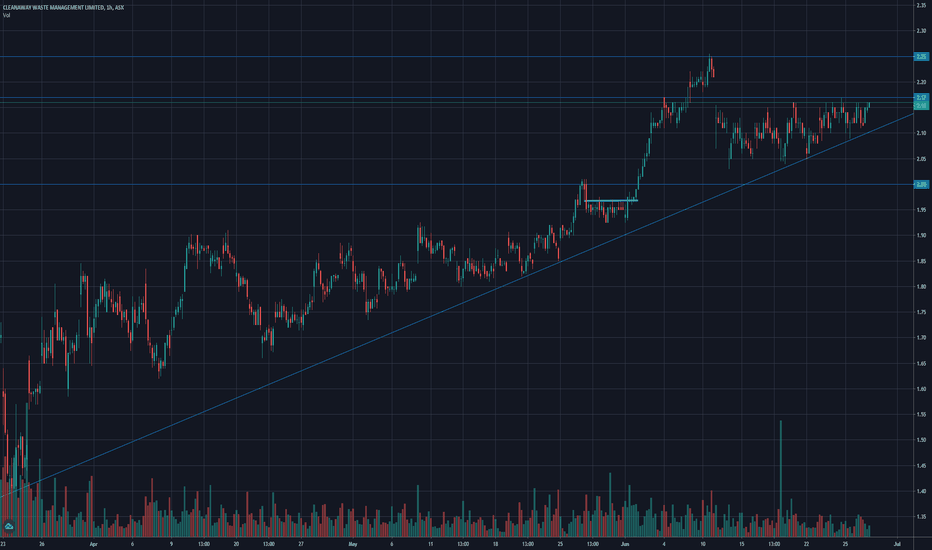Click the Apr label on time axis

(x=93, y=544)
